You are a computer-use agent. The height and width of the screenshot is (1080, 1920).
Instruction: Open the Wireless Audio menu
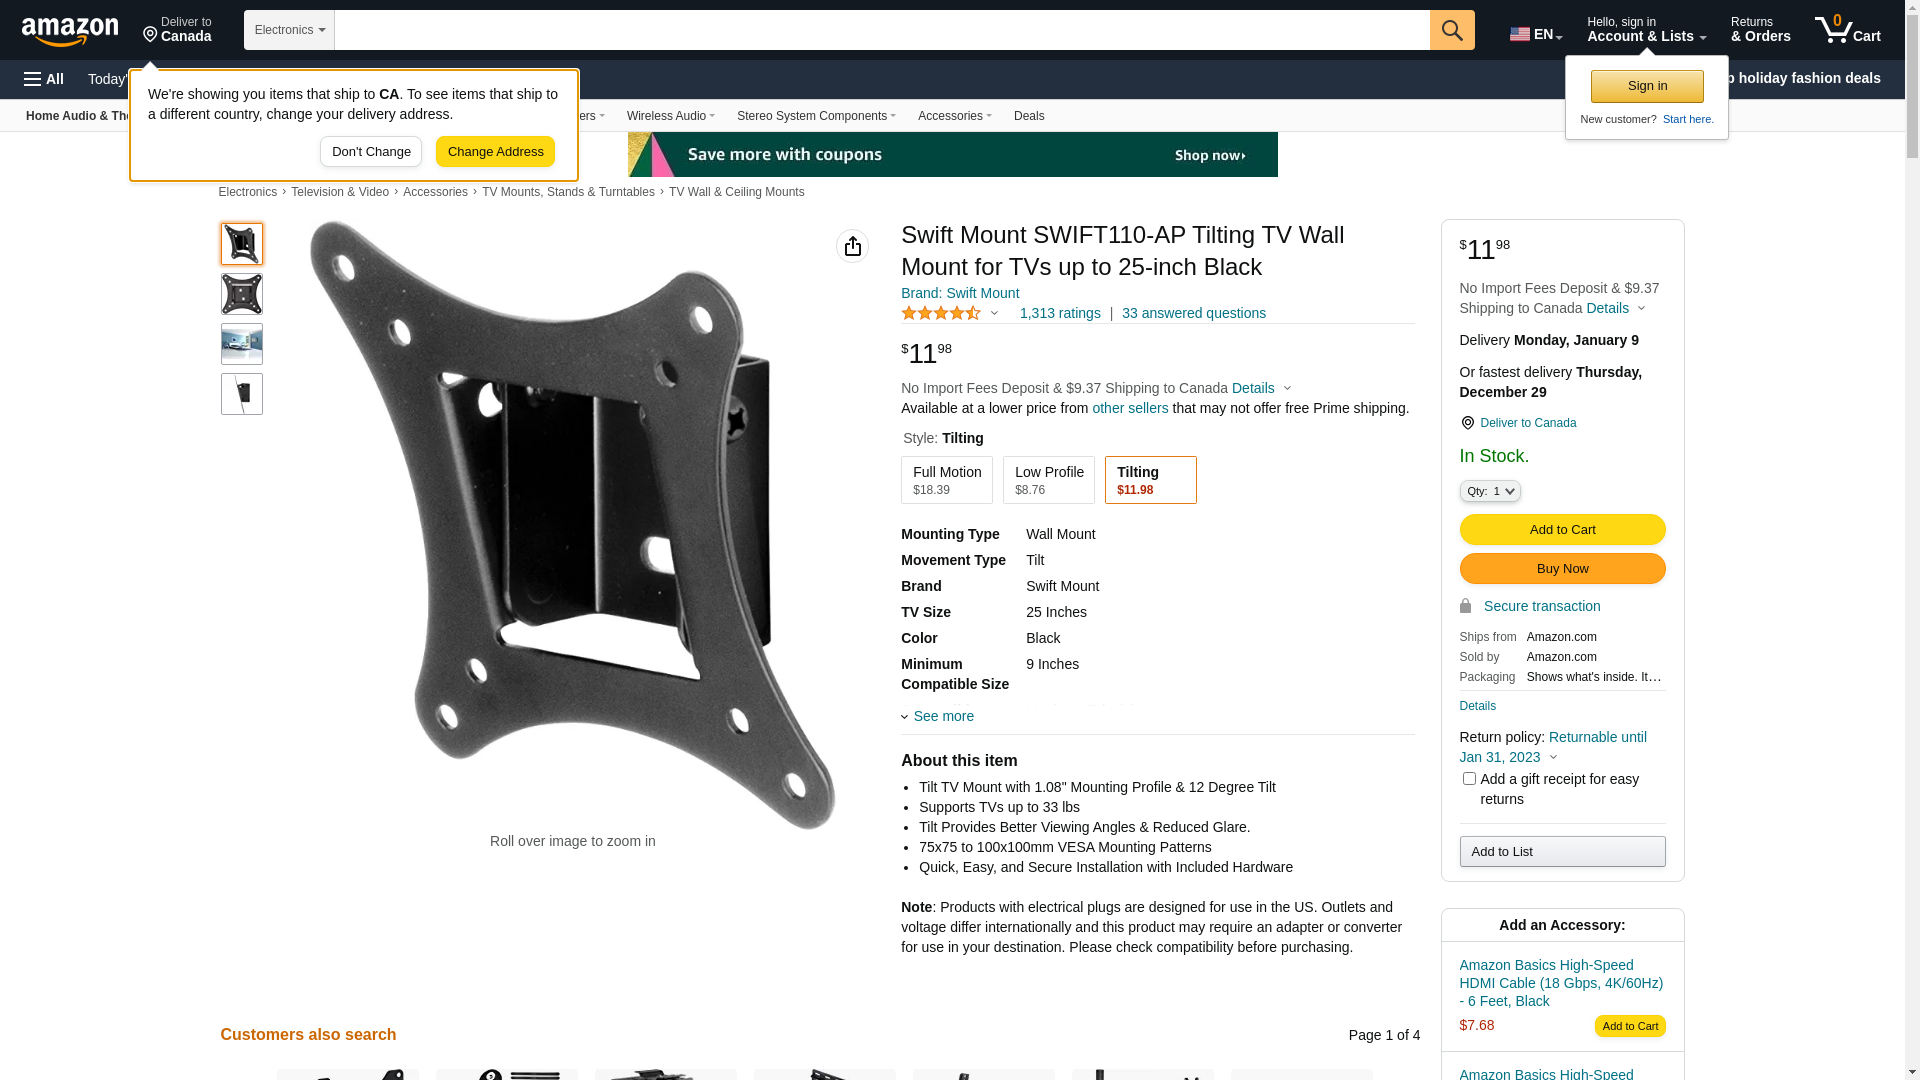pos(671,116)
